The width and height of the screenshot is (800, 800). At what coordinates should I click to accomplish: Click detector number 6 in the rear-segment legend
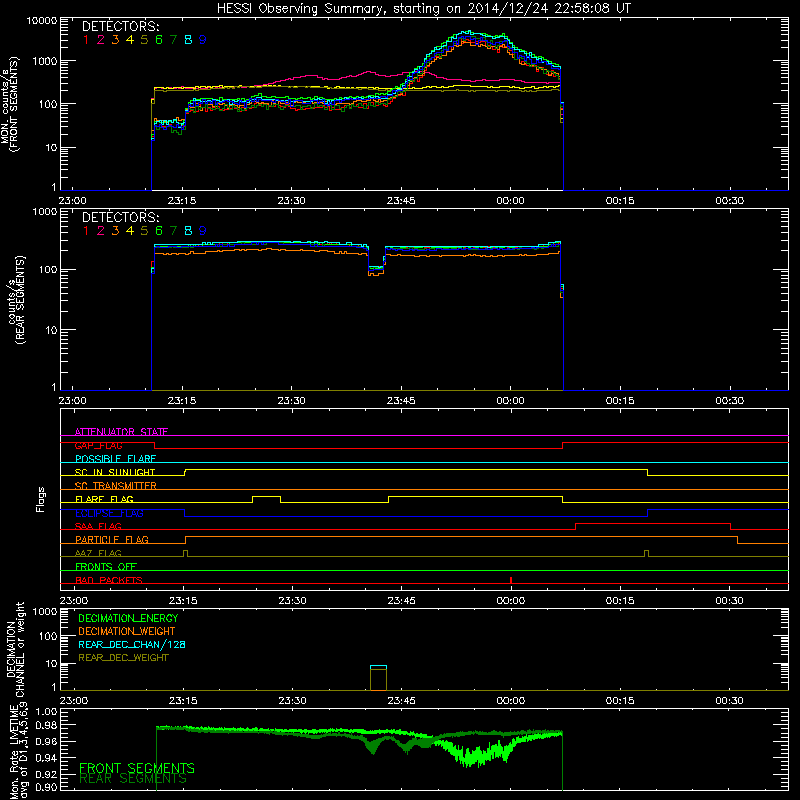tap(159, 231)
